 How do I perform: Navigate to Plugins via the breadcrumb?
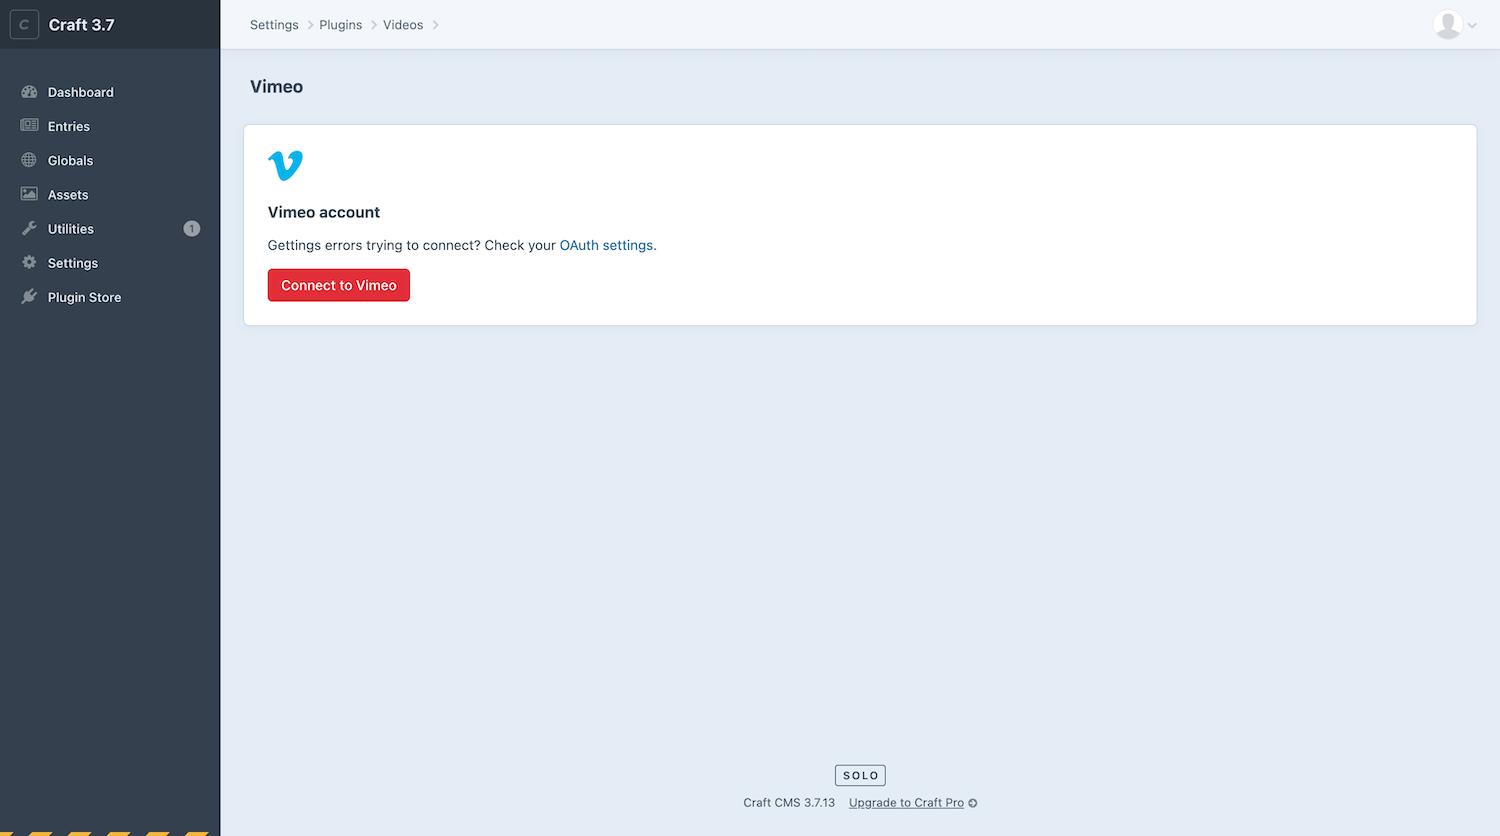pyautogui.click(x=340, y=24)
